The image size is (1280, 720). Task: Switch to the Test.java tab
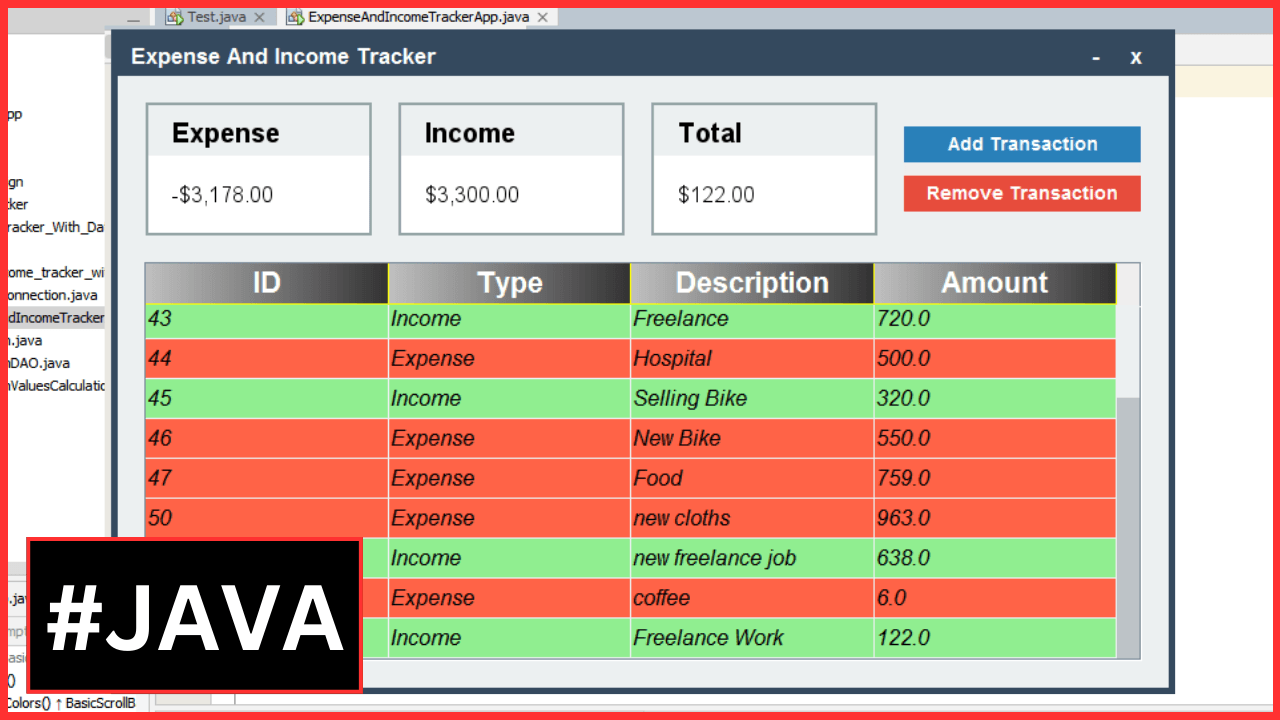[x=216, y=17]
